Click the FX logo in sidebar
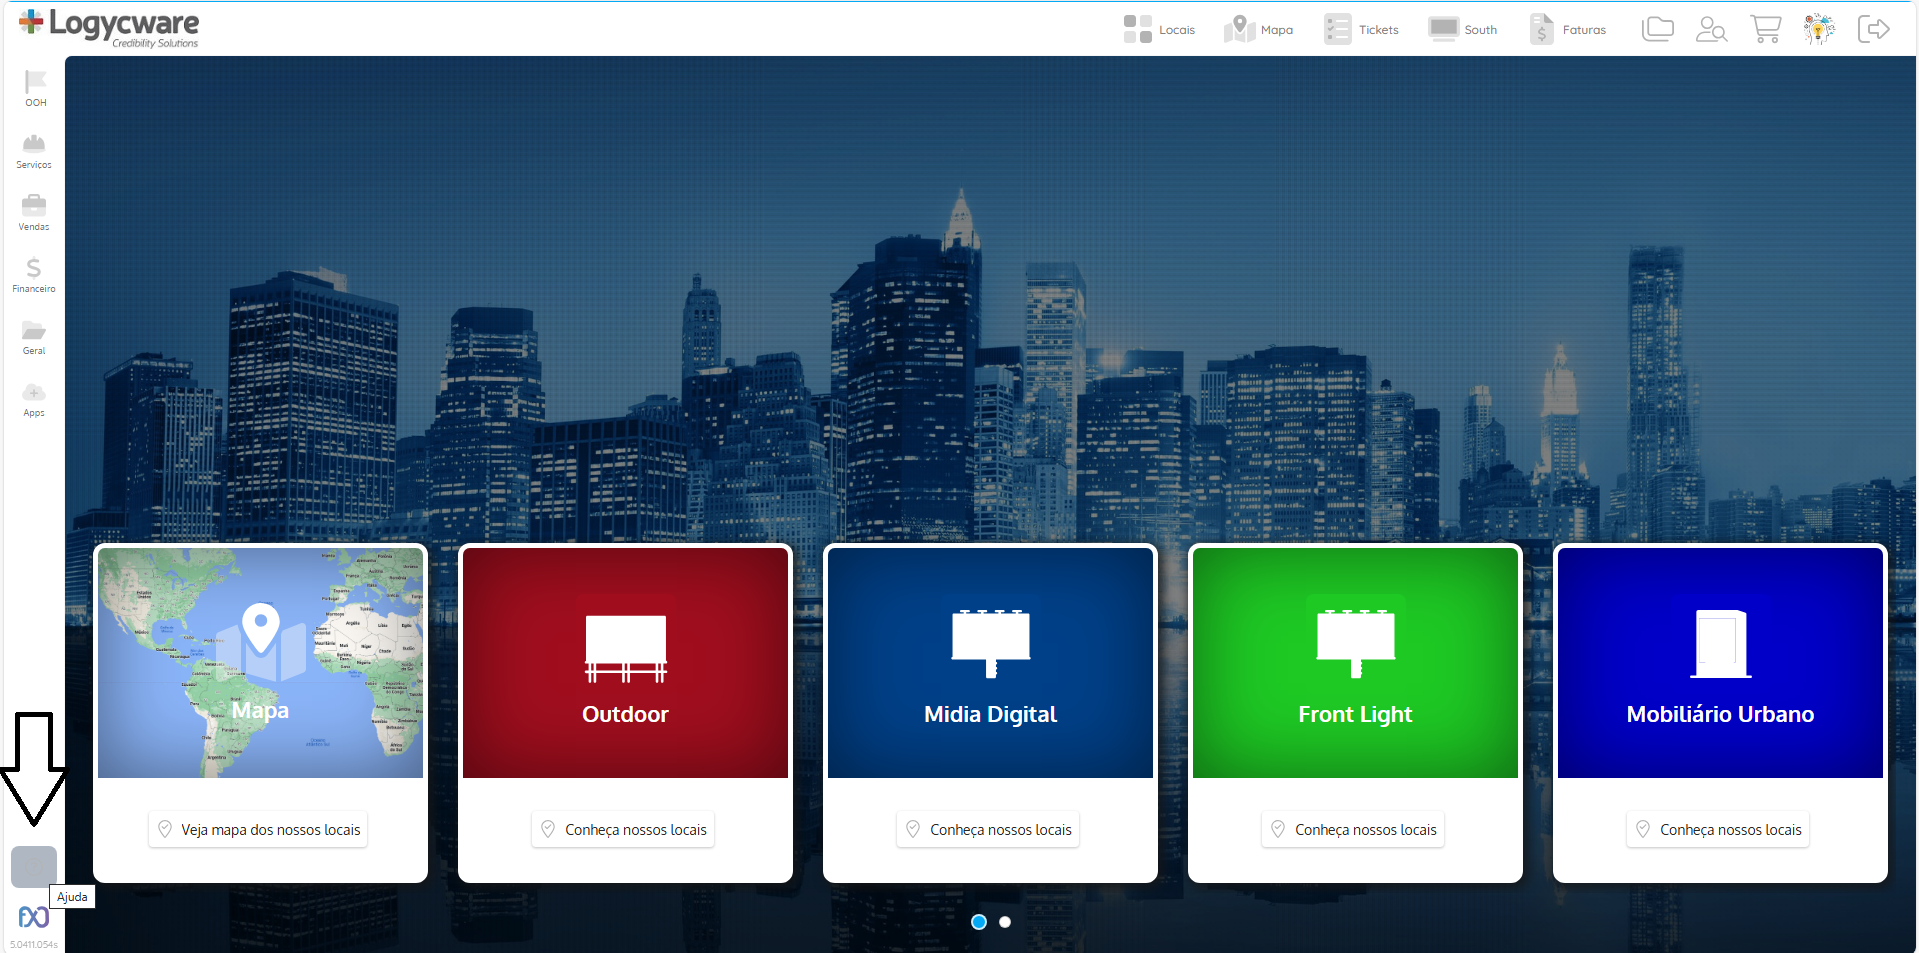 [x=33, y=917]
